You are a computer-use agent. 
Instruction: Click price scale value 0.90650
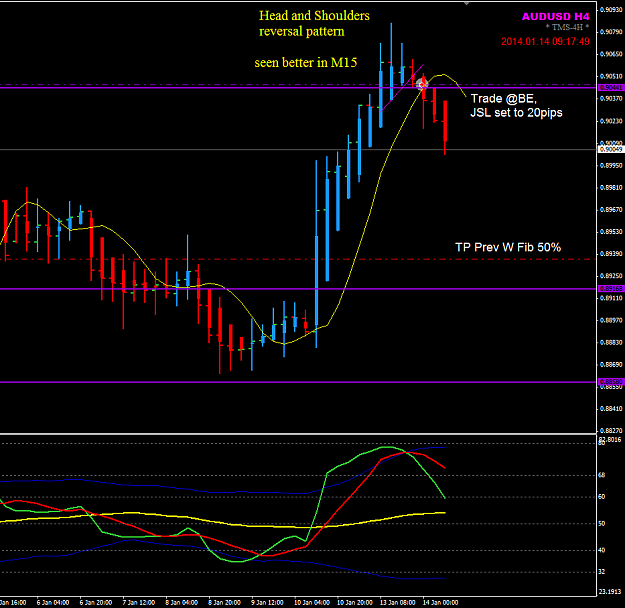[x=611, y=54]
